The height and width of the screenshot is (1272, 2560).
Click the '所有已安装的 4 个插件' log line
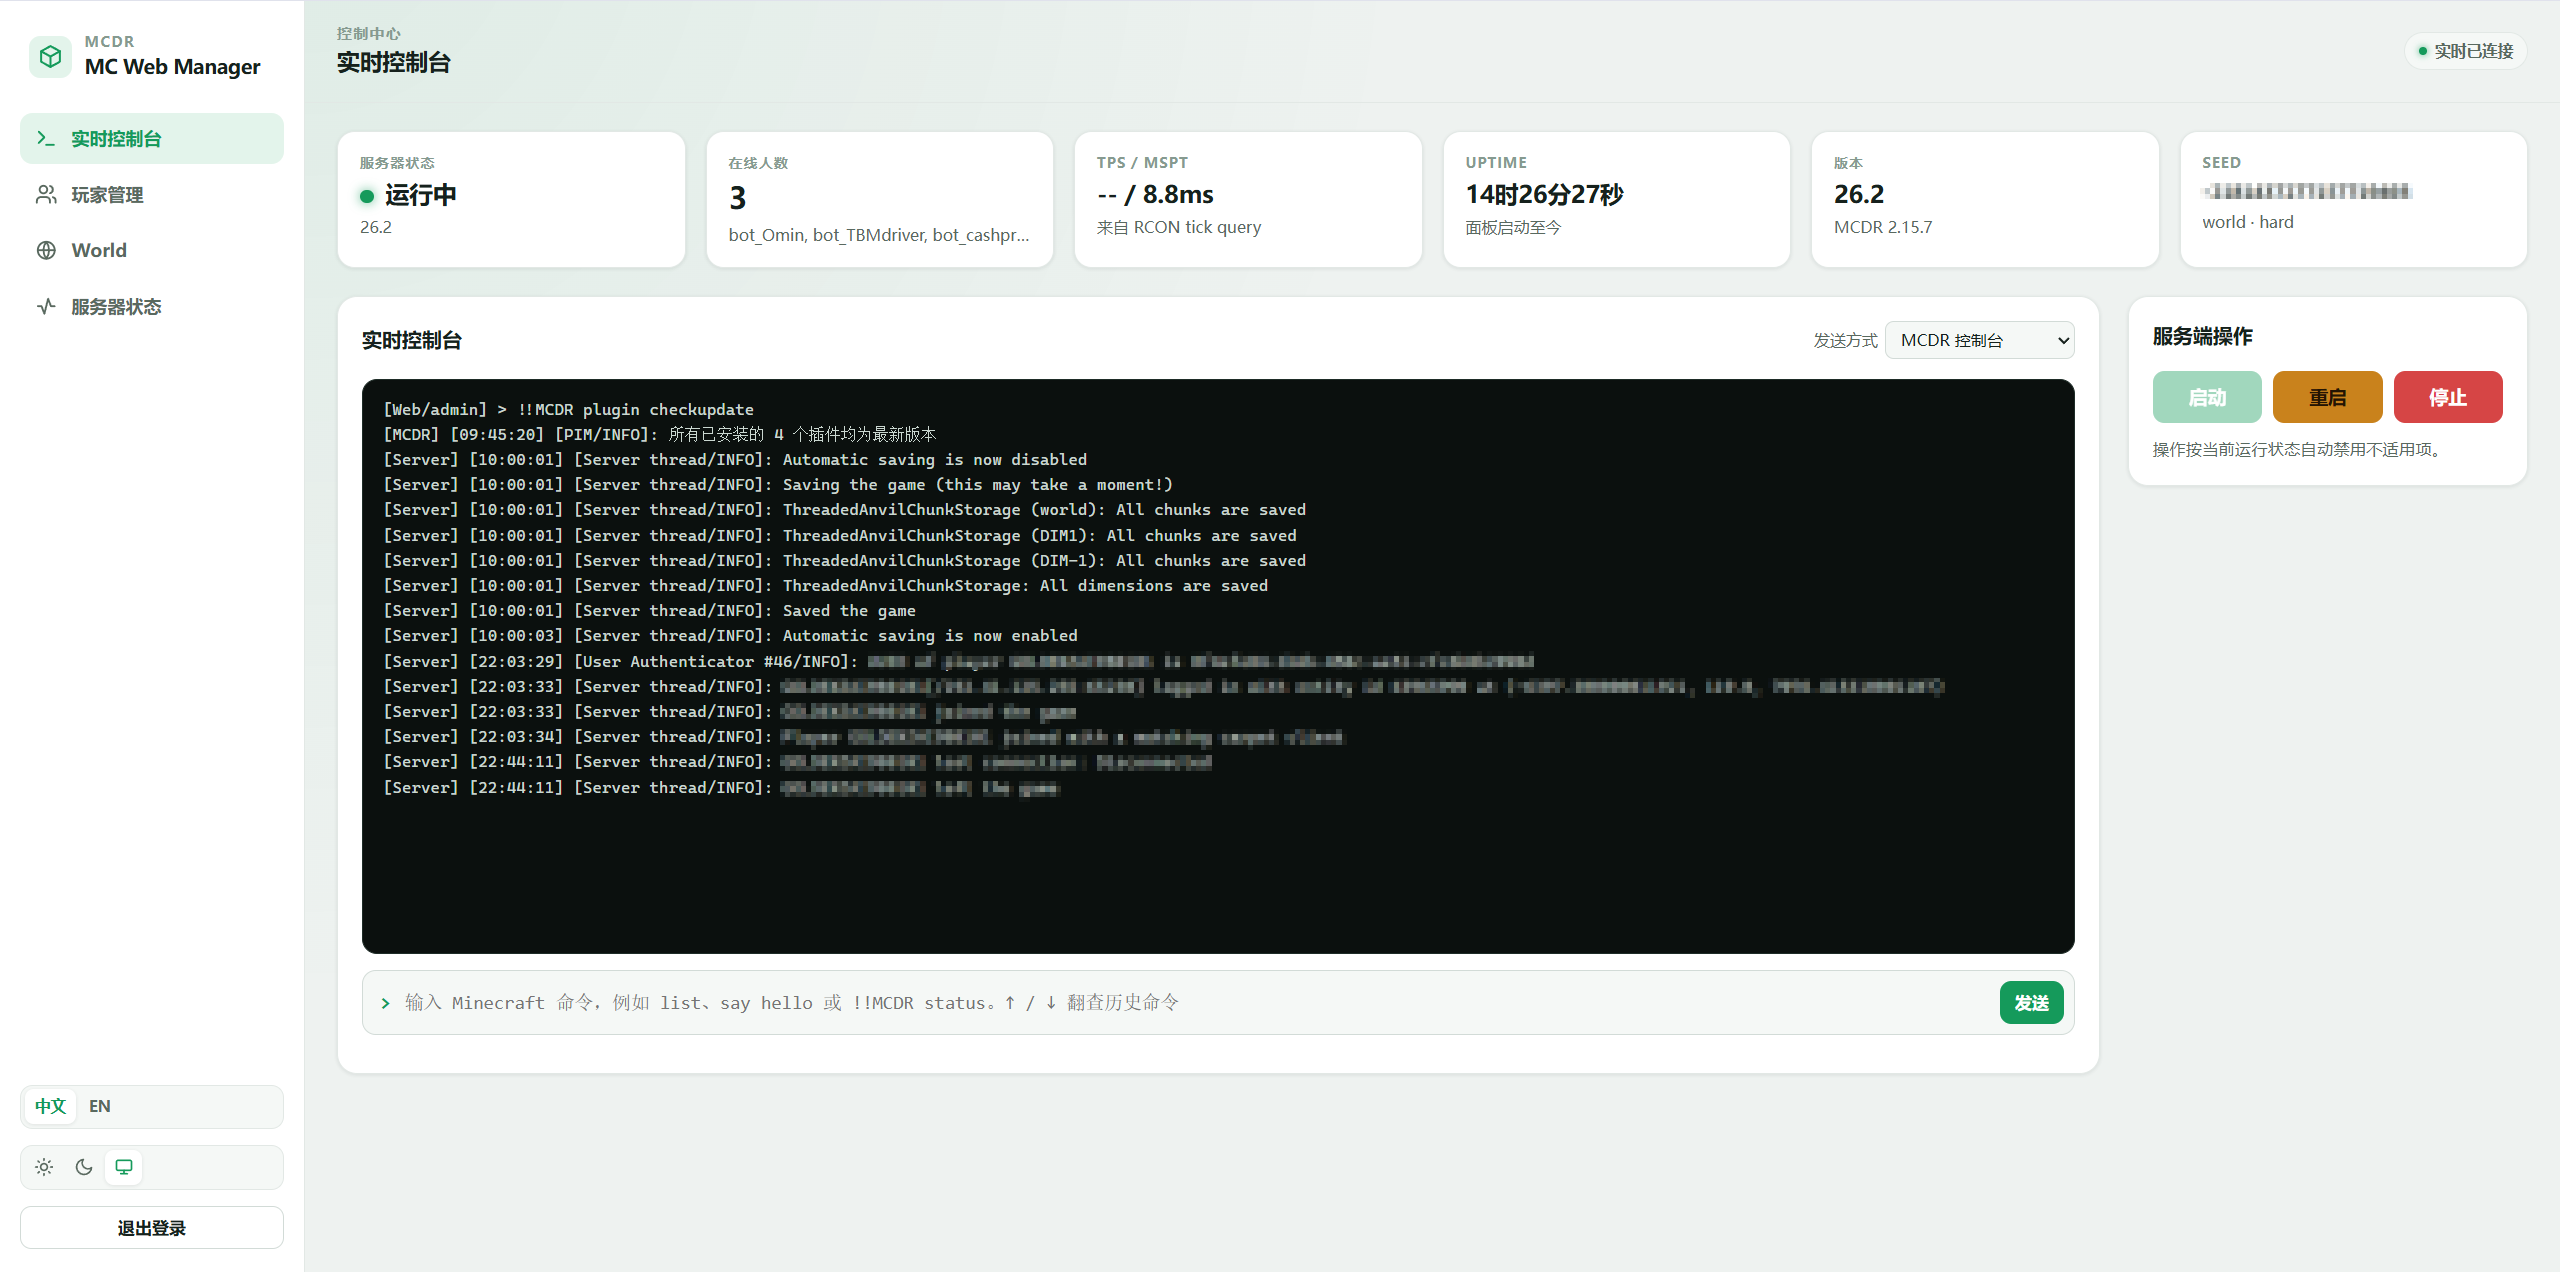[660, 434]
